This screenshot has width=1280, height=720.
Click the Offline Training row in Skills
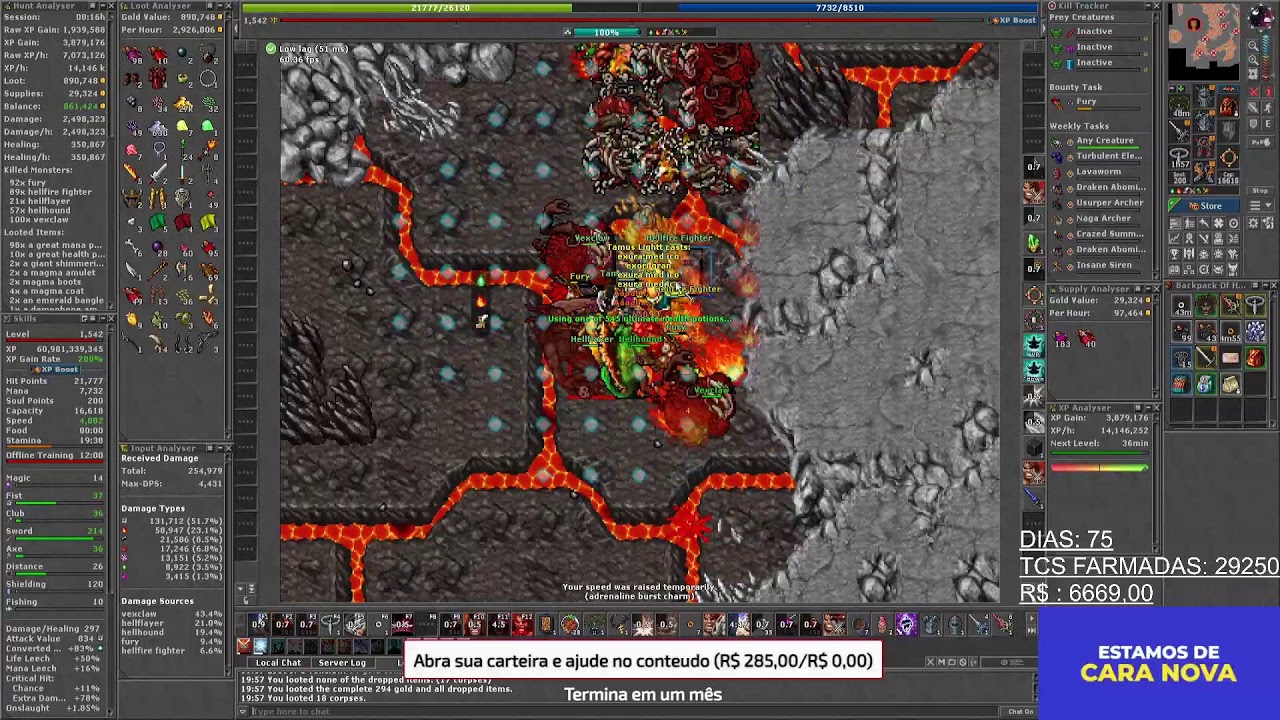pyautogui.click(x=54, y=455)
